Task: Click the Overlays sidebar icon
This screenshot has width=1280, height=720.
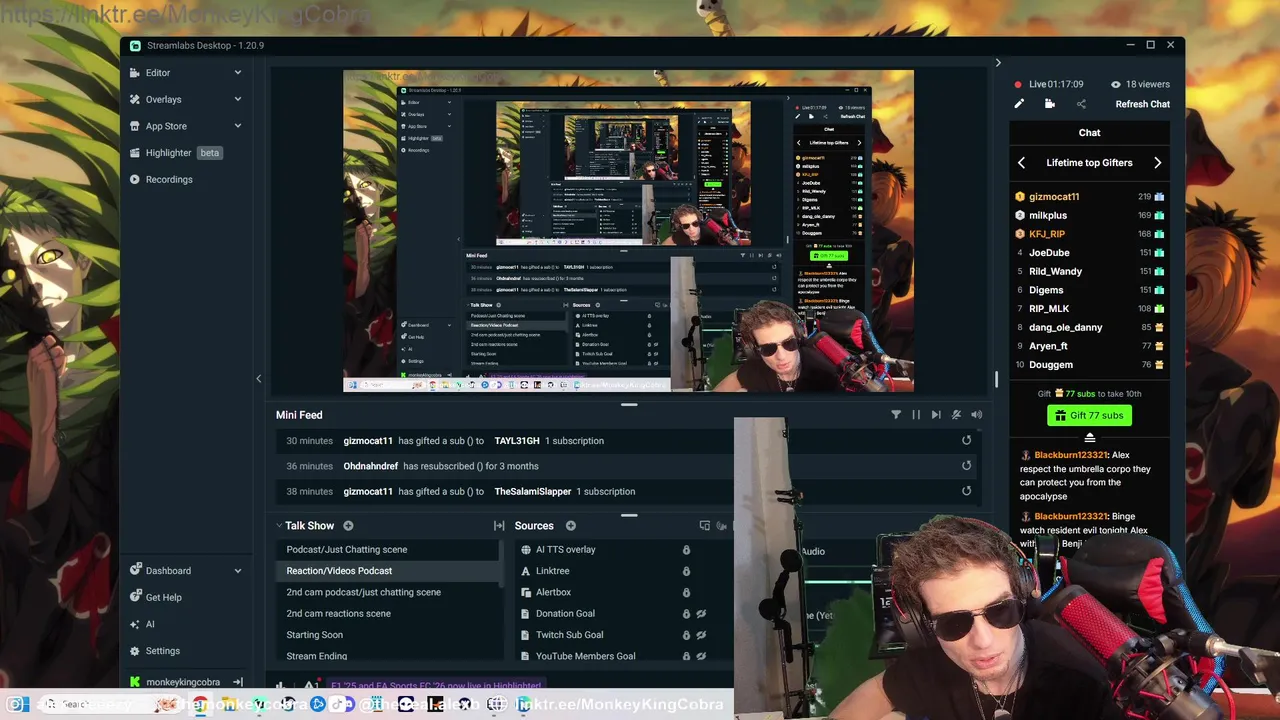Action: click(135, 99)
